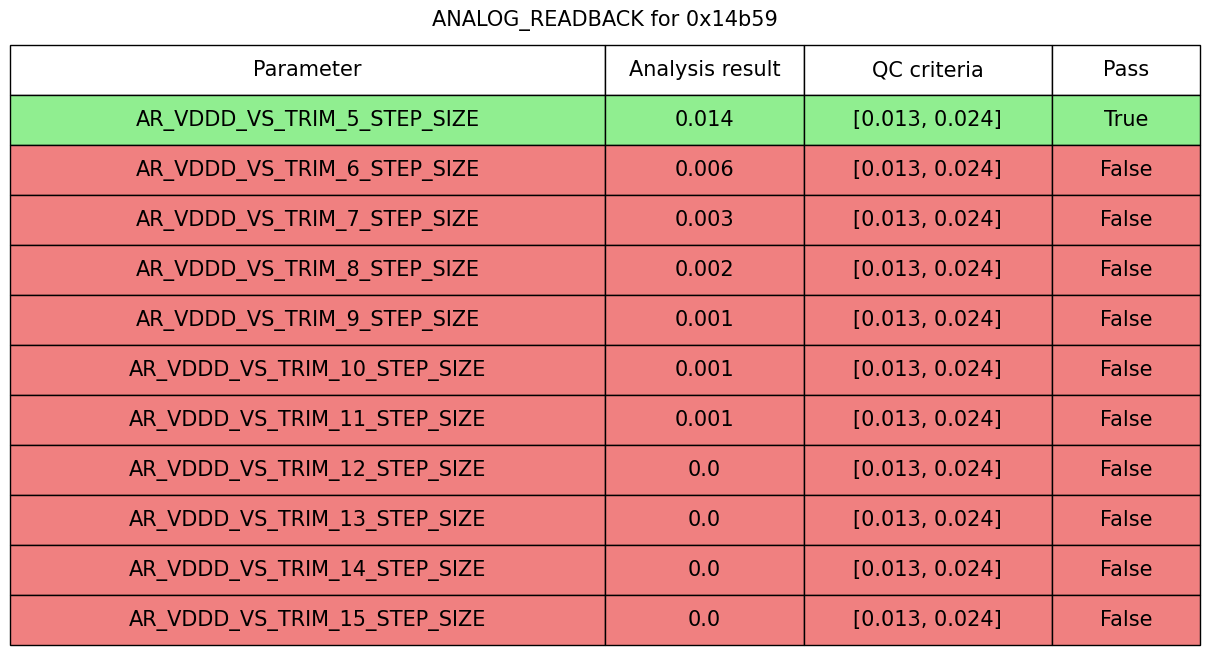Image resolution: width=1210 pixels, height=655 pixels.
Task: Select the AR_VDDD_VS_TRIM_12_STEP_SIZE row label
Action: (307, 470)
